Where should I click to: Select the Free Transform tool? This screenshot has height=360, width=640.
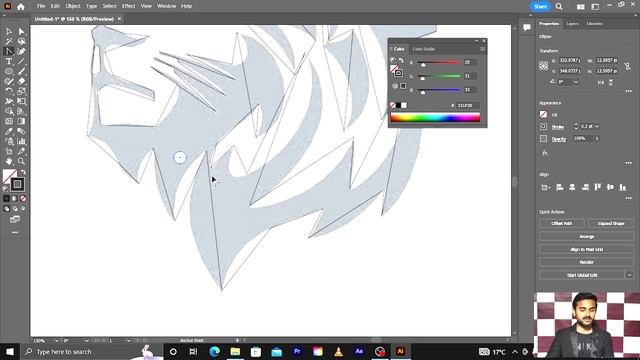click(21, 101)
